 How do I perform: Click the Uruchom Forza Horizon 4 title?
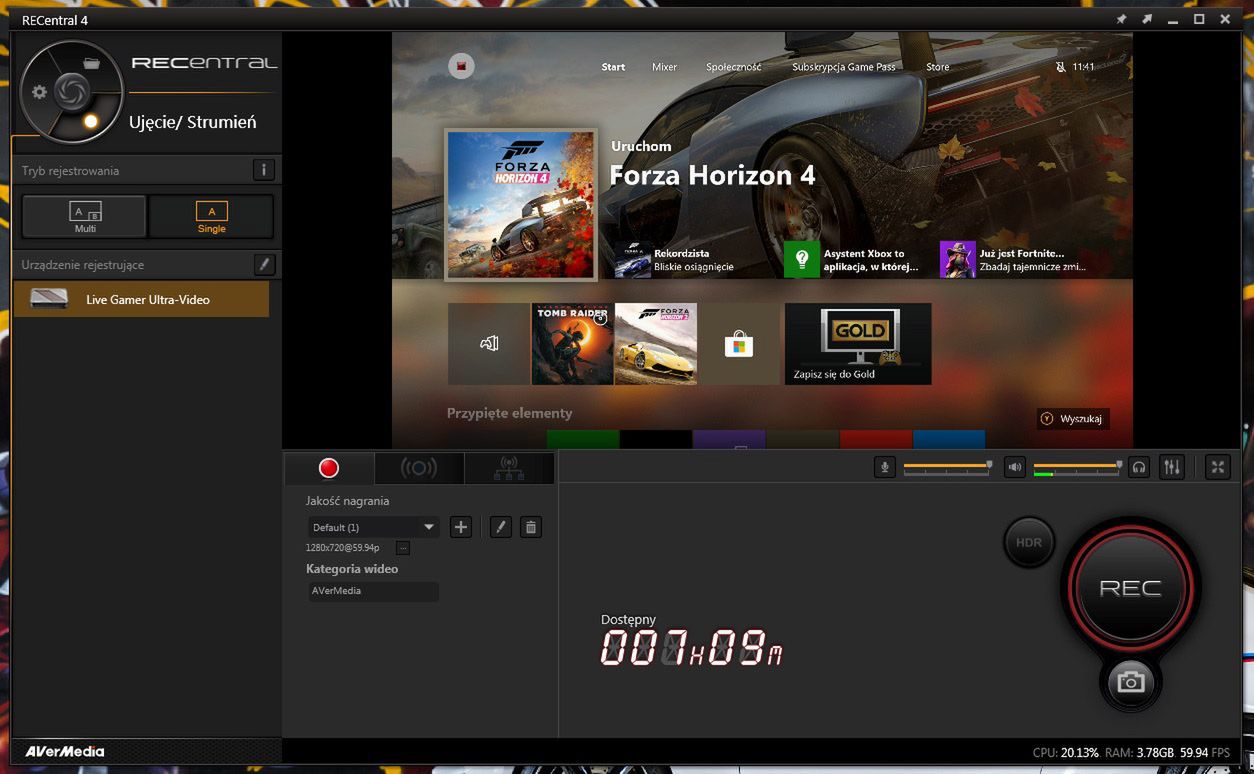point(712,166)
